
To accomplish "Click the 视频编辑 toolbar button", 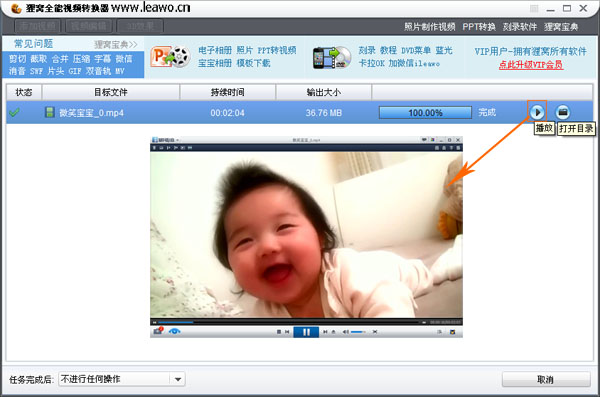I will tap(89, 26).
